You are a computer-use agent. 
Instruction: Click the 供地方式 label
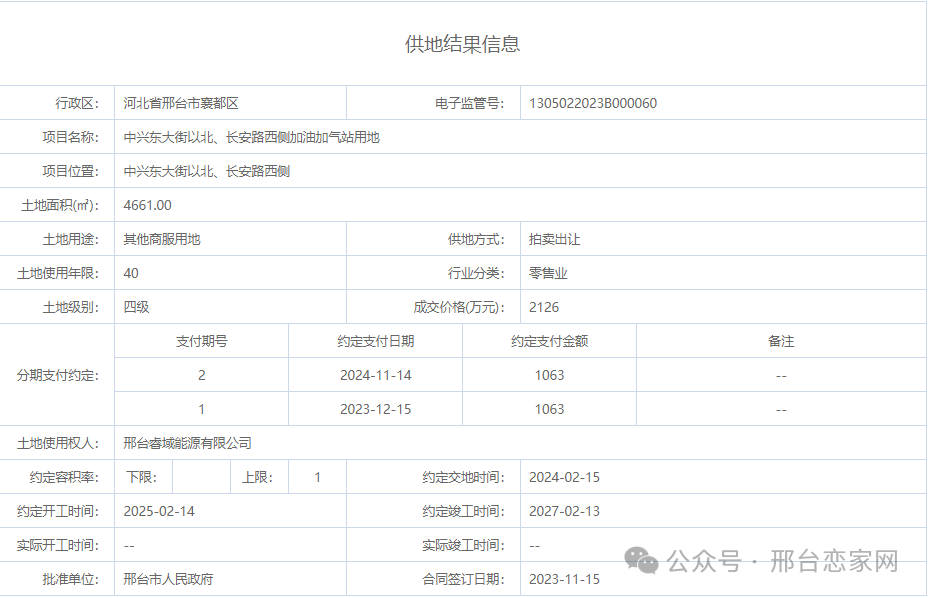pyautogui.click(x=476, y=239)
